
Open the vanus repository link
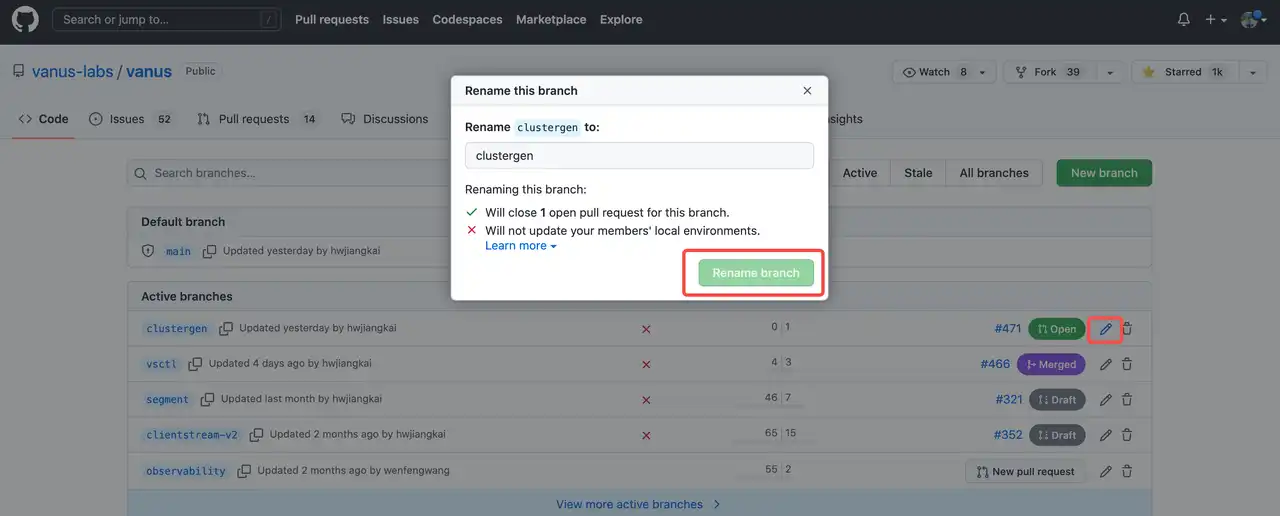point(149,71)
